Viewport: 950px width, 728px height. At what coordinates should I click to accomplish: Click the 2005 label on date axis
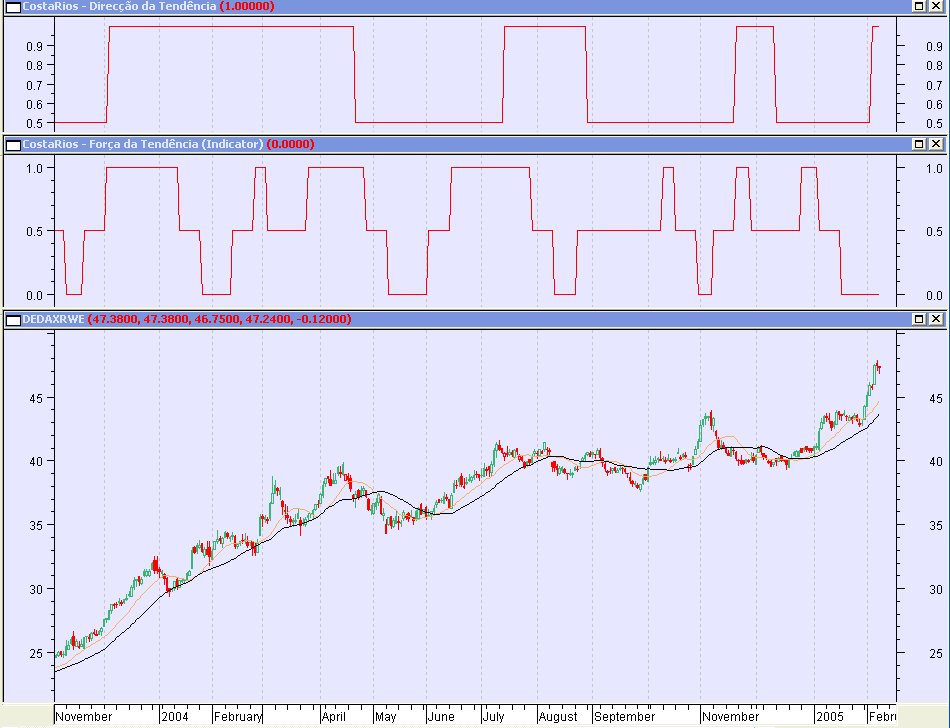coord(829,717)
